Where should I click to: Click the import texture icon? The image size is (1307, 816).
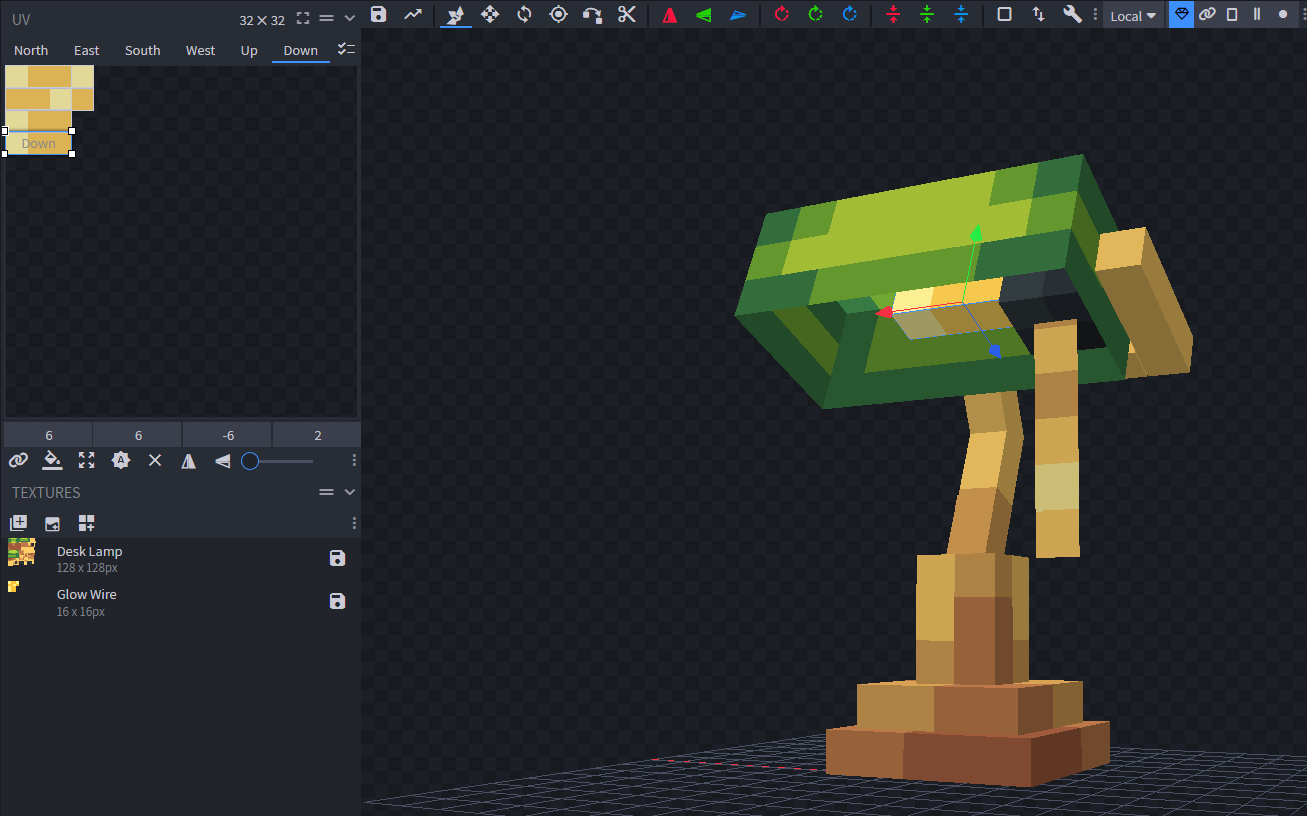coord(18,523)
